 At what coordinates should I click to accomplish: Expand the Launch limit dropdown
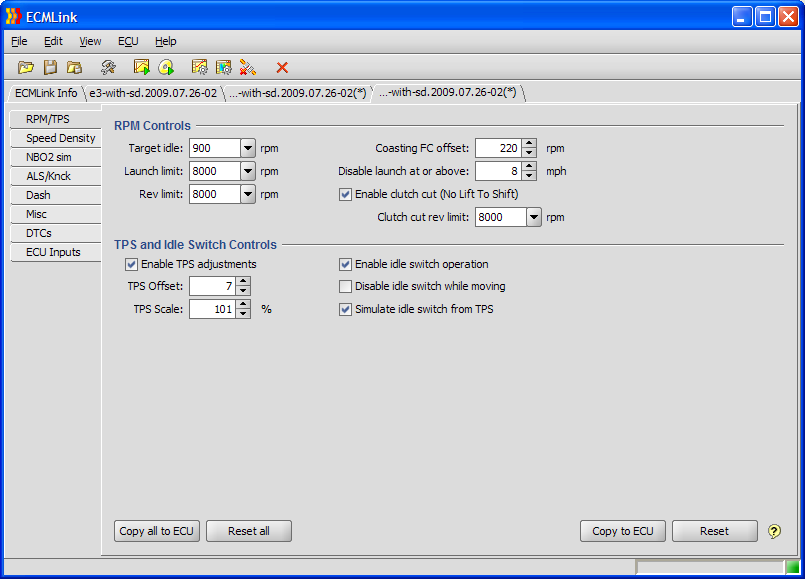[248, 171]
